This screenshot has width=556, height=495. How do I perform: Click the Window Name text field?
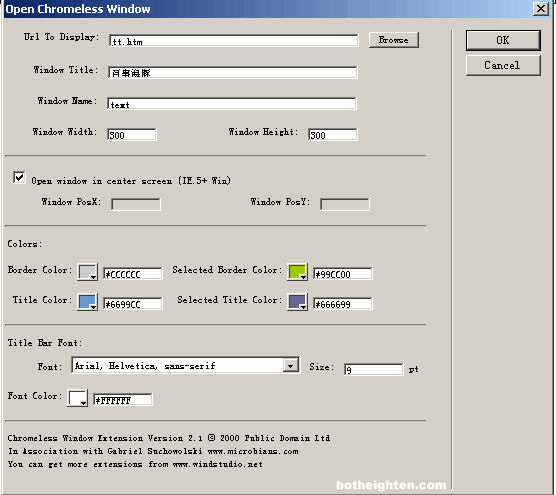click(232, 103)
